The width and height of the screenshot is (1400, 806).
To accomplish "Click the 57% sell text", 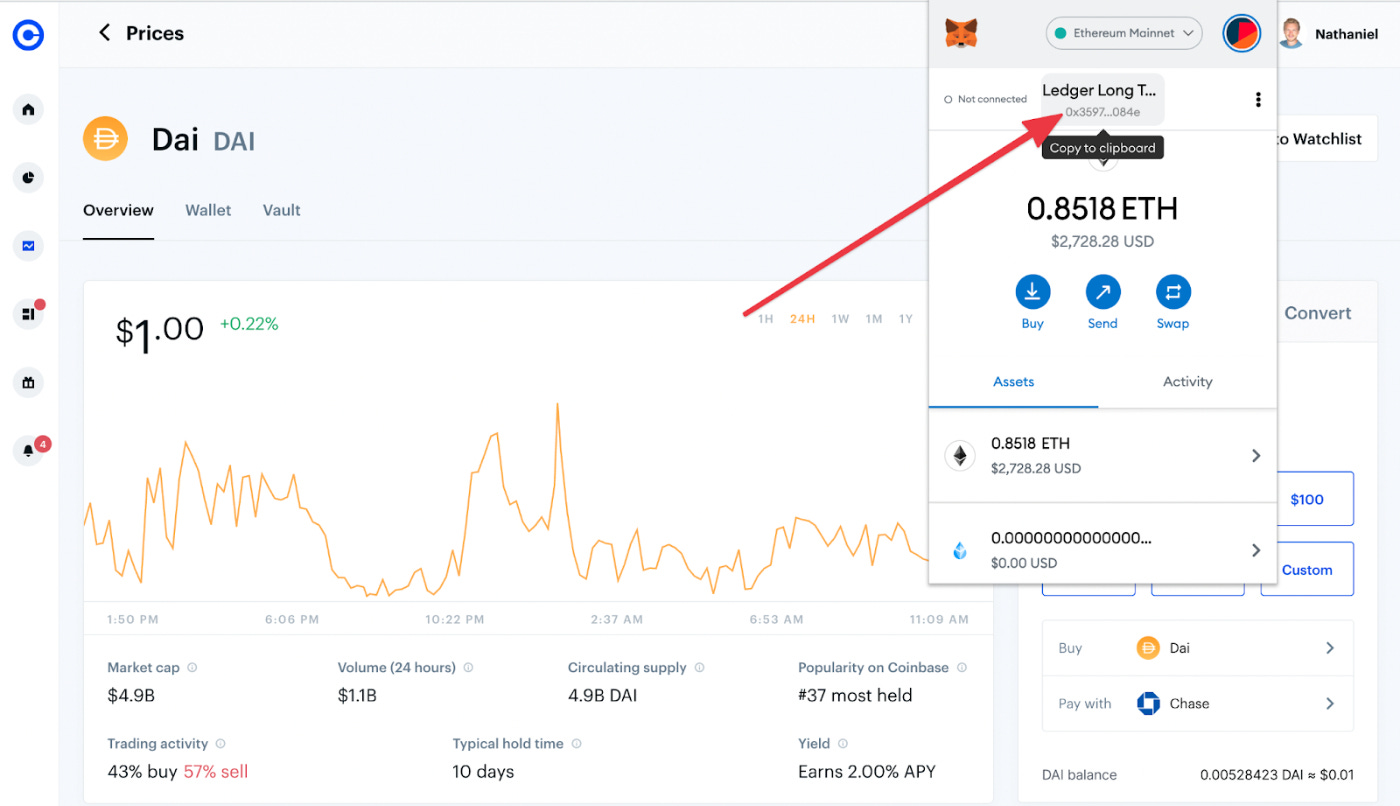I will click(215, 771).
